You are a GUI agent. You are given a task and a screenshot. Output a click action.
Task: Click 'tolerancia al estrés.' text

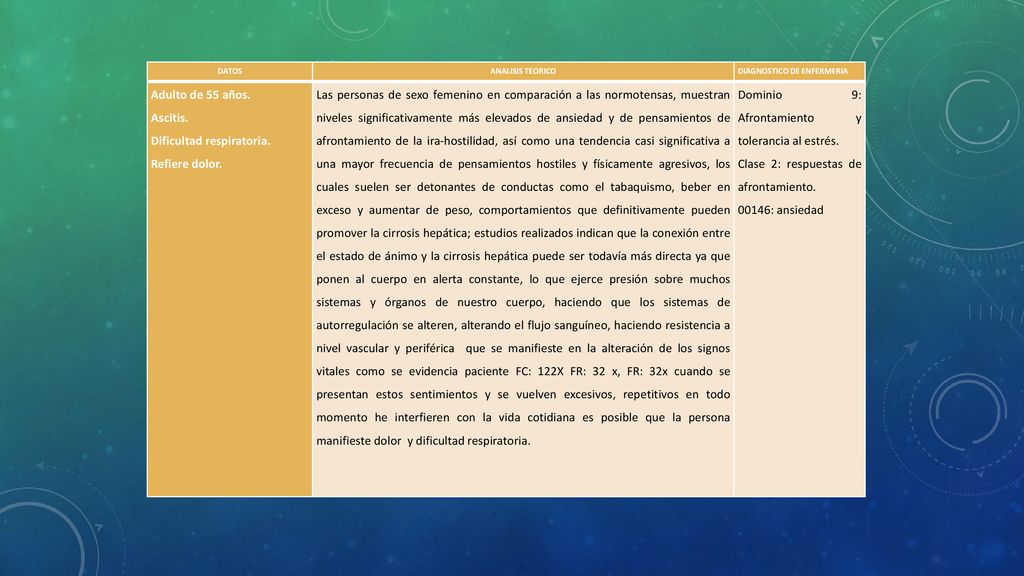(788, 141)
